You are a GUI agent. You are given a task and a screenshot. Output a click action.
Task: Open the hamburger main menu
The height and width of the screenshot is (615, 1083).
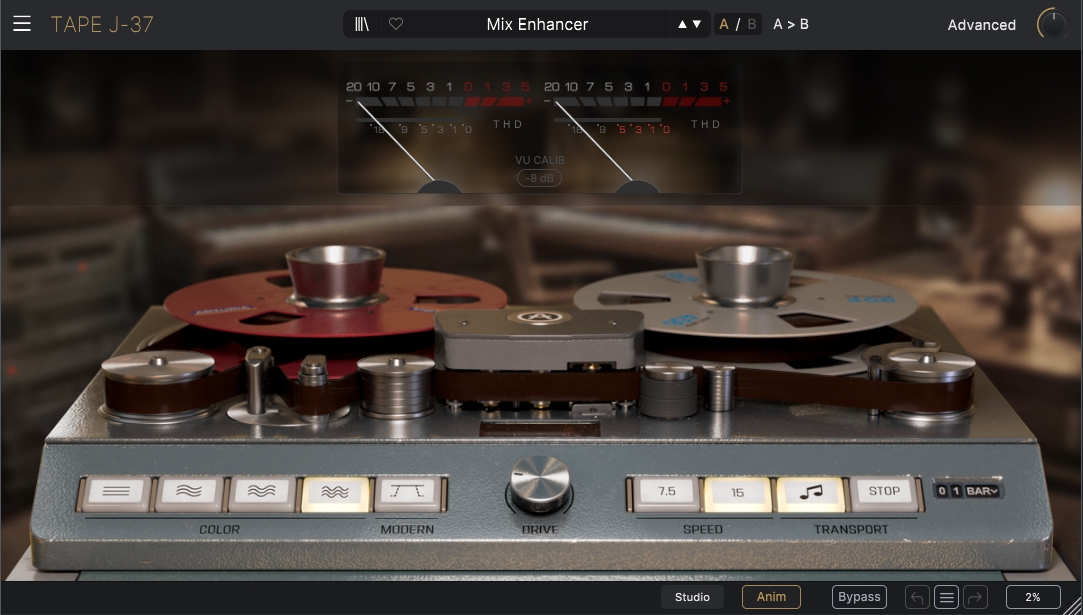pos(22,24)
